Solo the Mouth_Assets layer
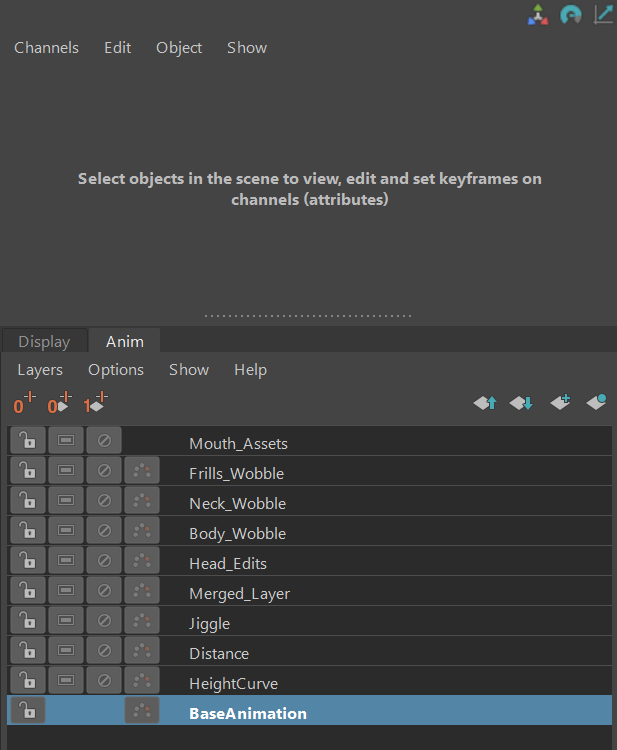 pyautogui.click(x=66, y=440)
